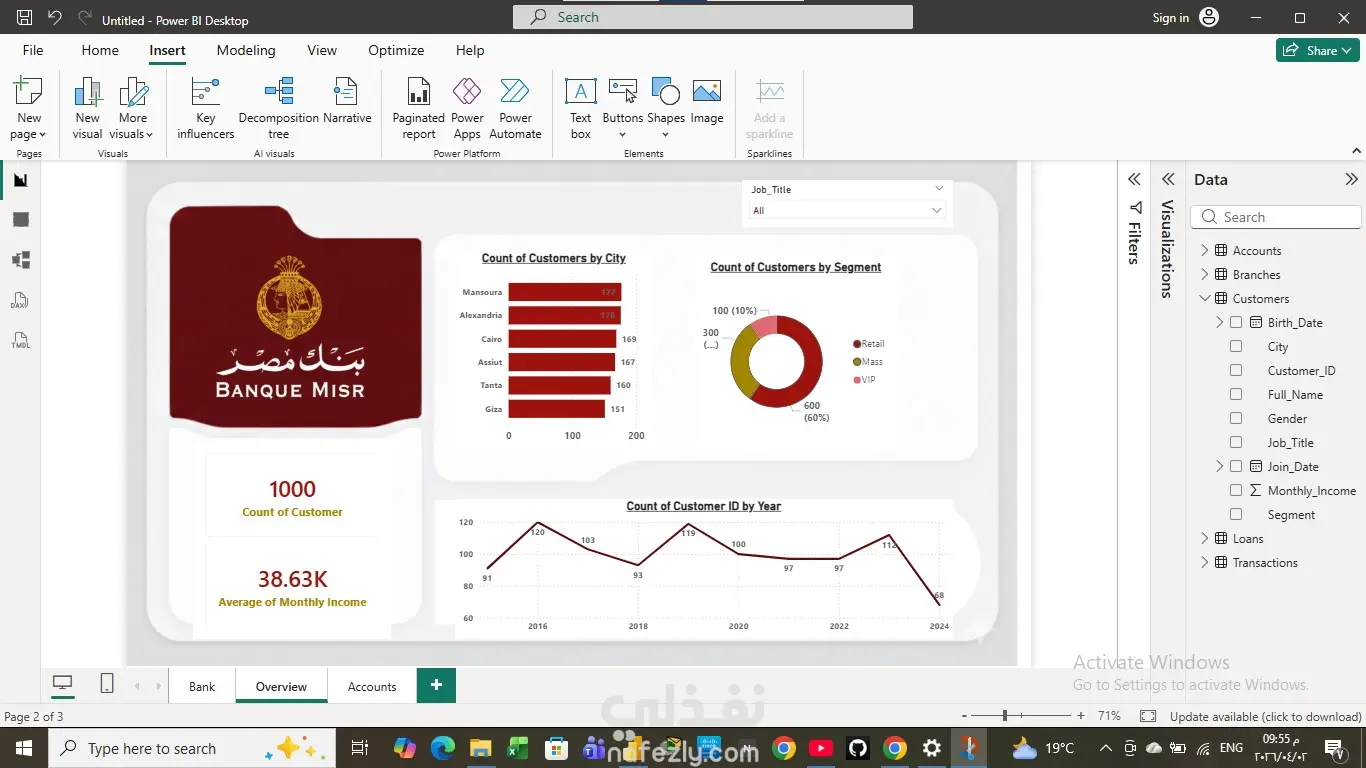Screen dimensions: 1366x768
Task: Click the title bar Search box
Action: (x=713, y=17)
